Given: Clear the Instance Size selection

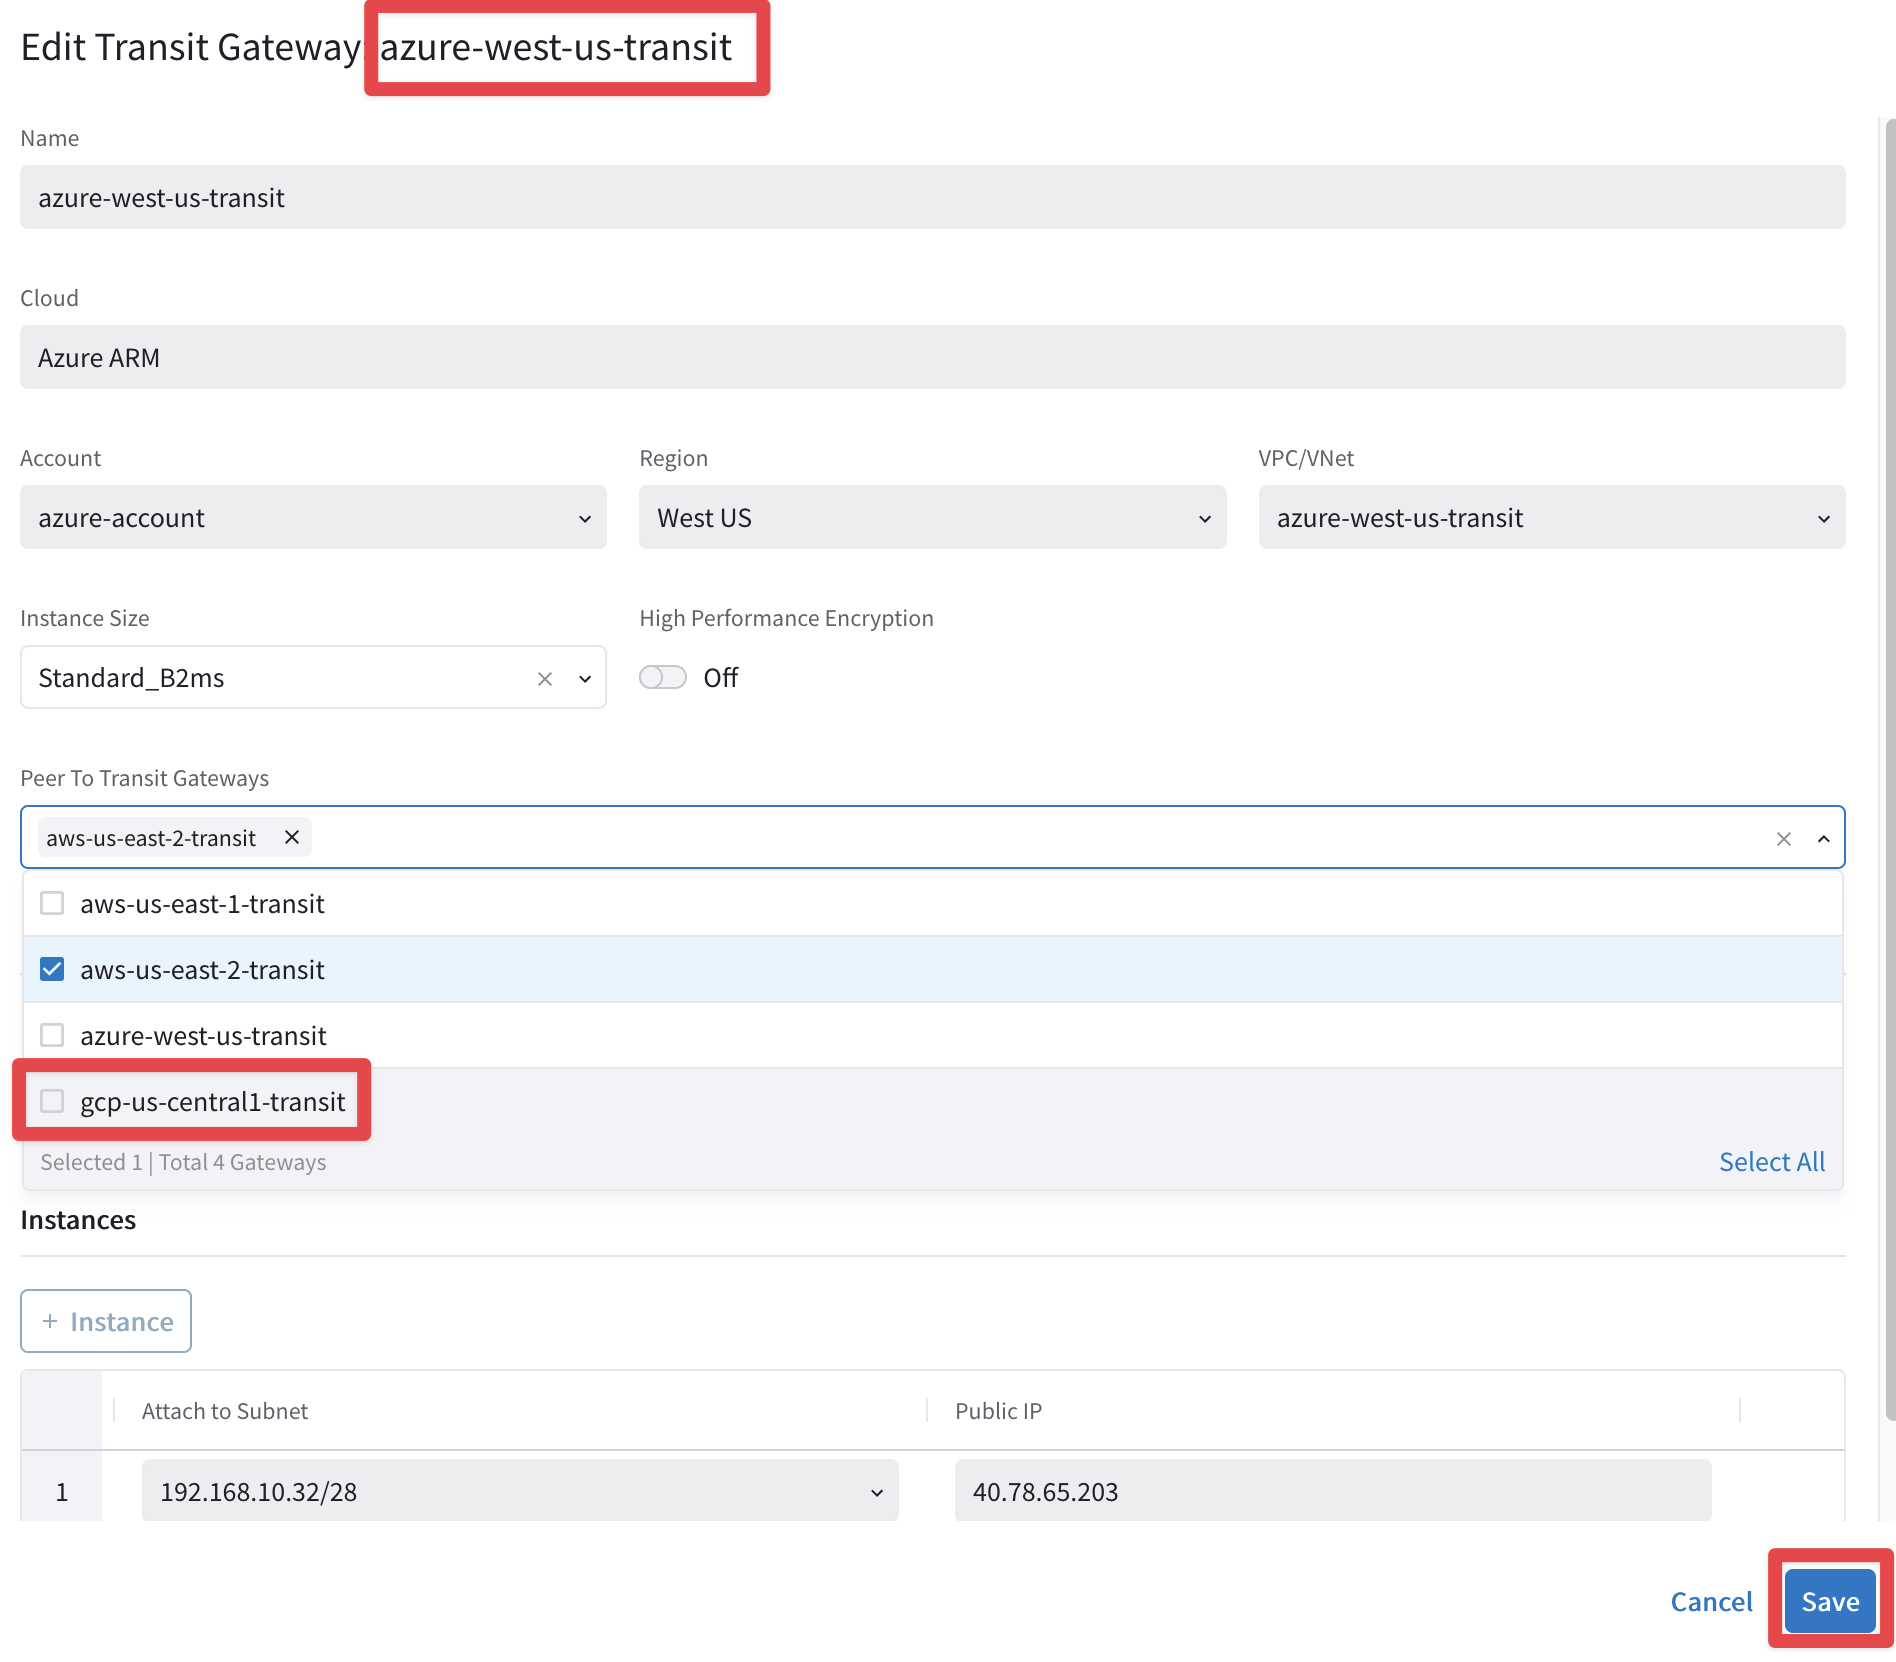Looking at the screenshot, I should coord(545,679).
